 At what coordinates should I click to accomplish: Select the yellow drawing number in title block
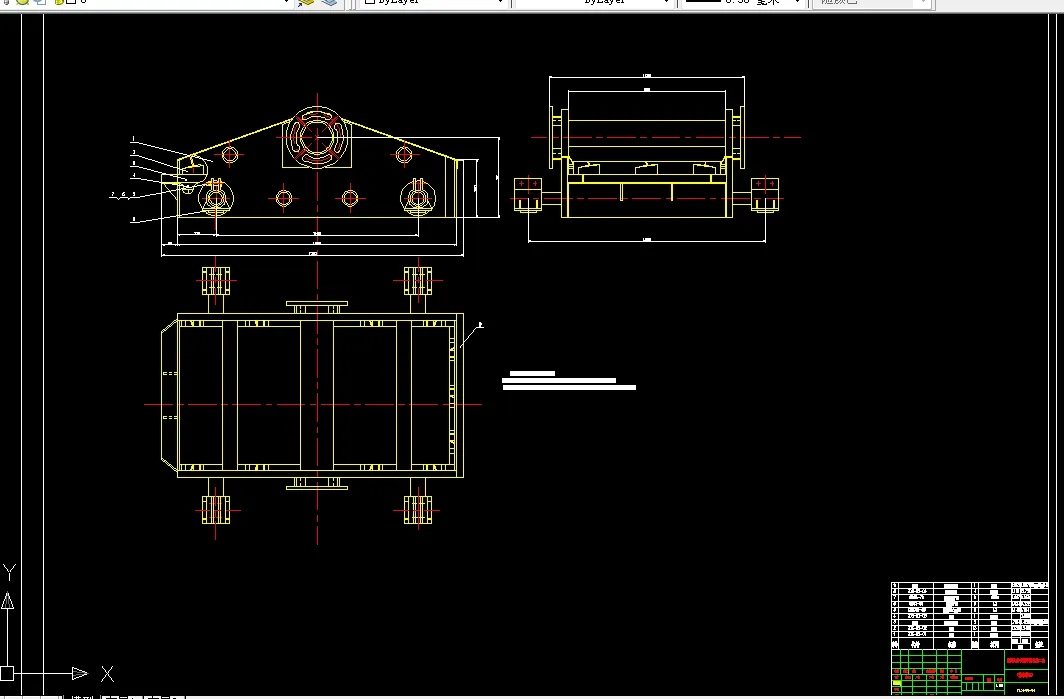coord(1025,689)
